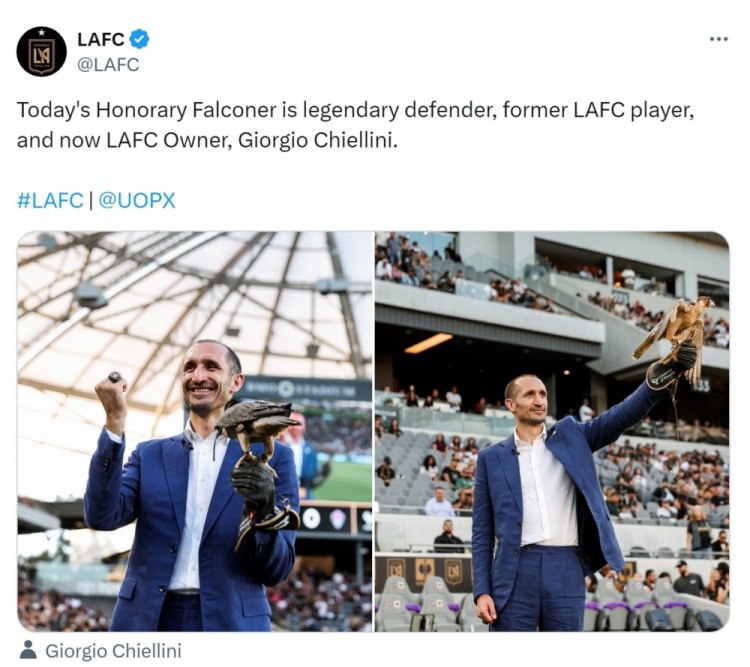The image size is (750, 667).
Task: Click the Giorgio Chiellini tagged name
Action: (113, 651)
